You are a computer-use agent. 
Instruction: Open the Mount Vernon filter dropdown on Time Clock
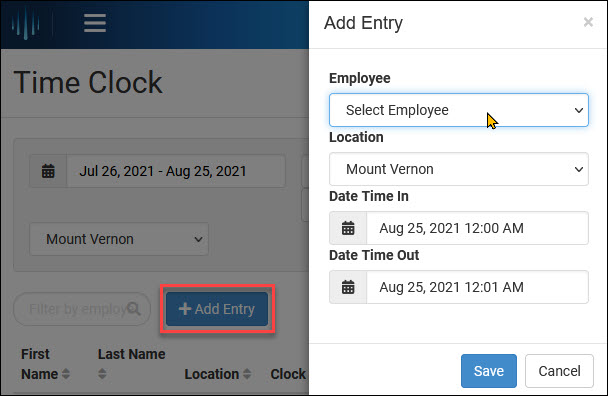(x=119, y=239)
